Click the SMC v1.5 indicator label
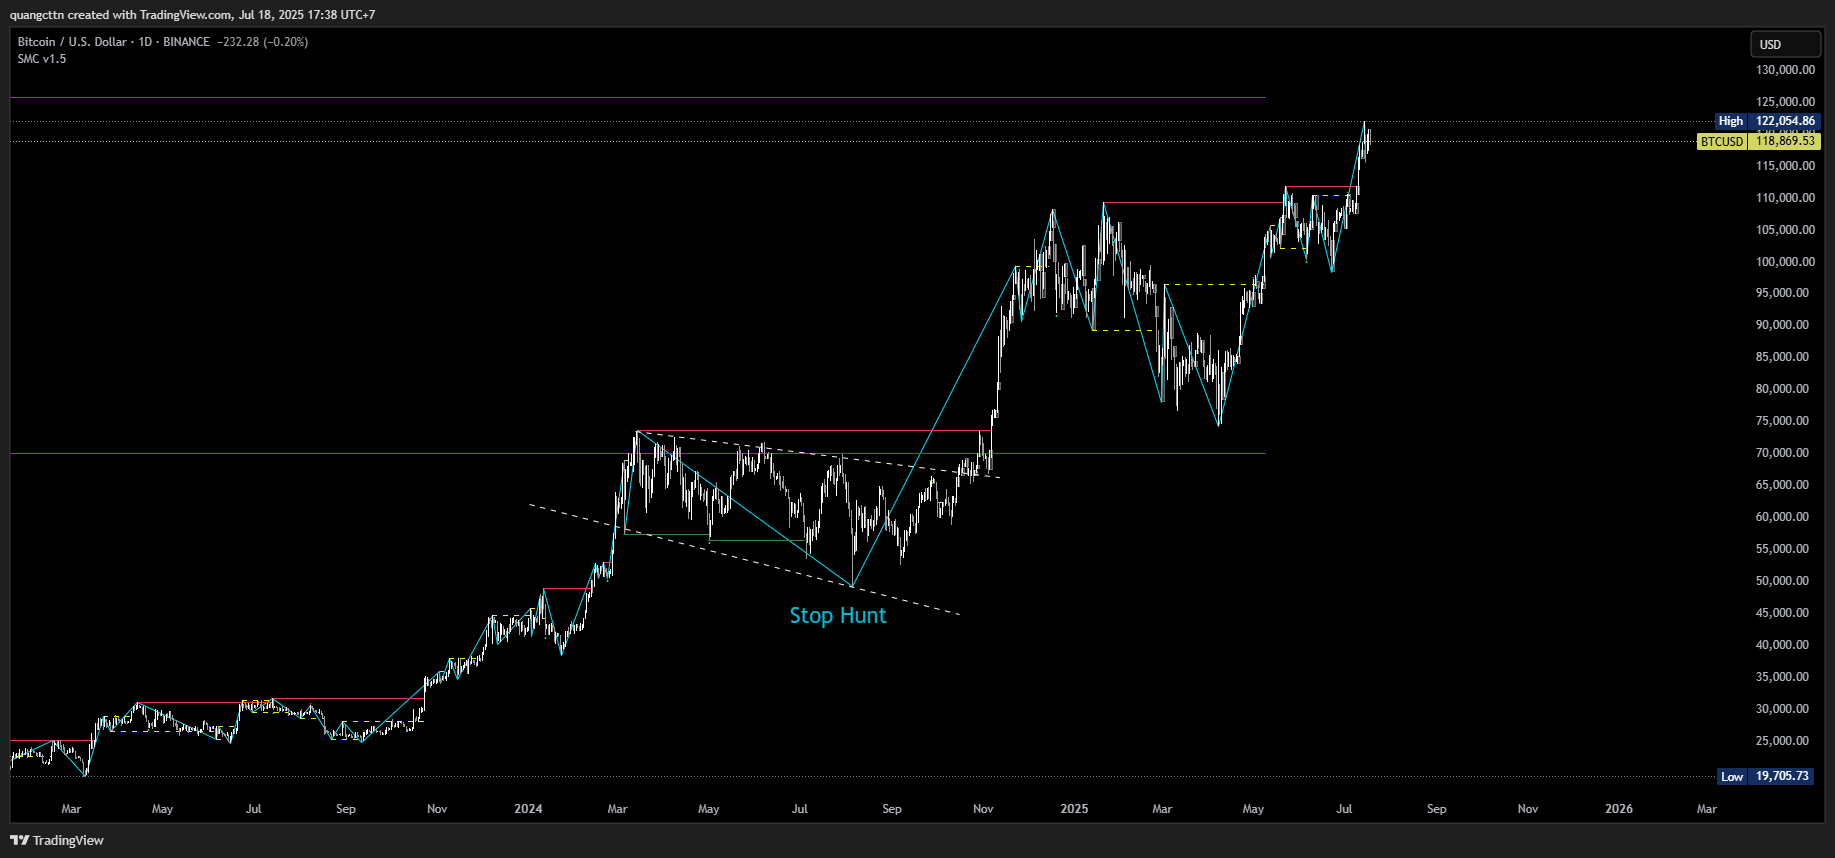Image resolution: width=1835 pixels, height=858 pixels. click(x=42, y=59)
